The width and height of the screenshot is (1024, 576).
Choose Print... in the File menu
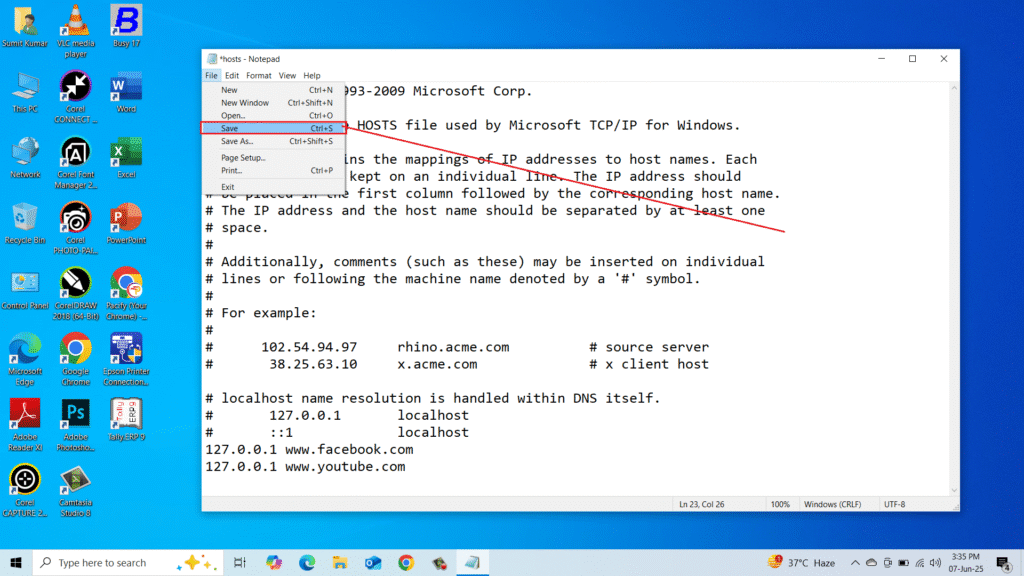coord(274,170)
